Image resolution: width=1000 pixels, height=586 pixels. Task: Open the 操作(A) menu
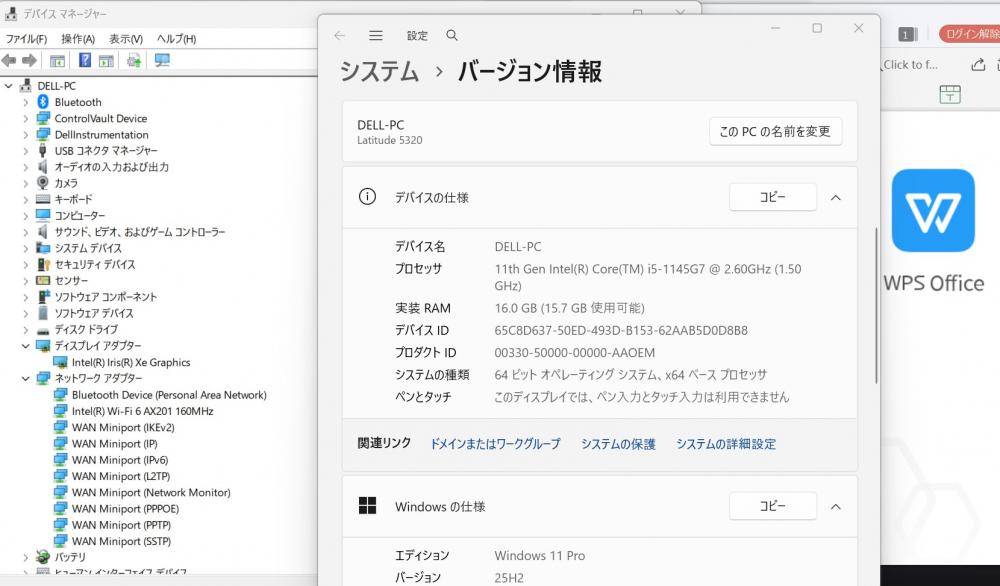(x=77, y=39)
